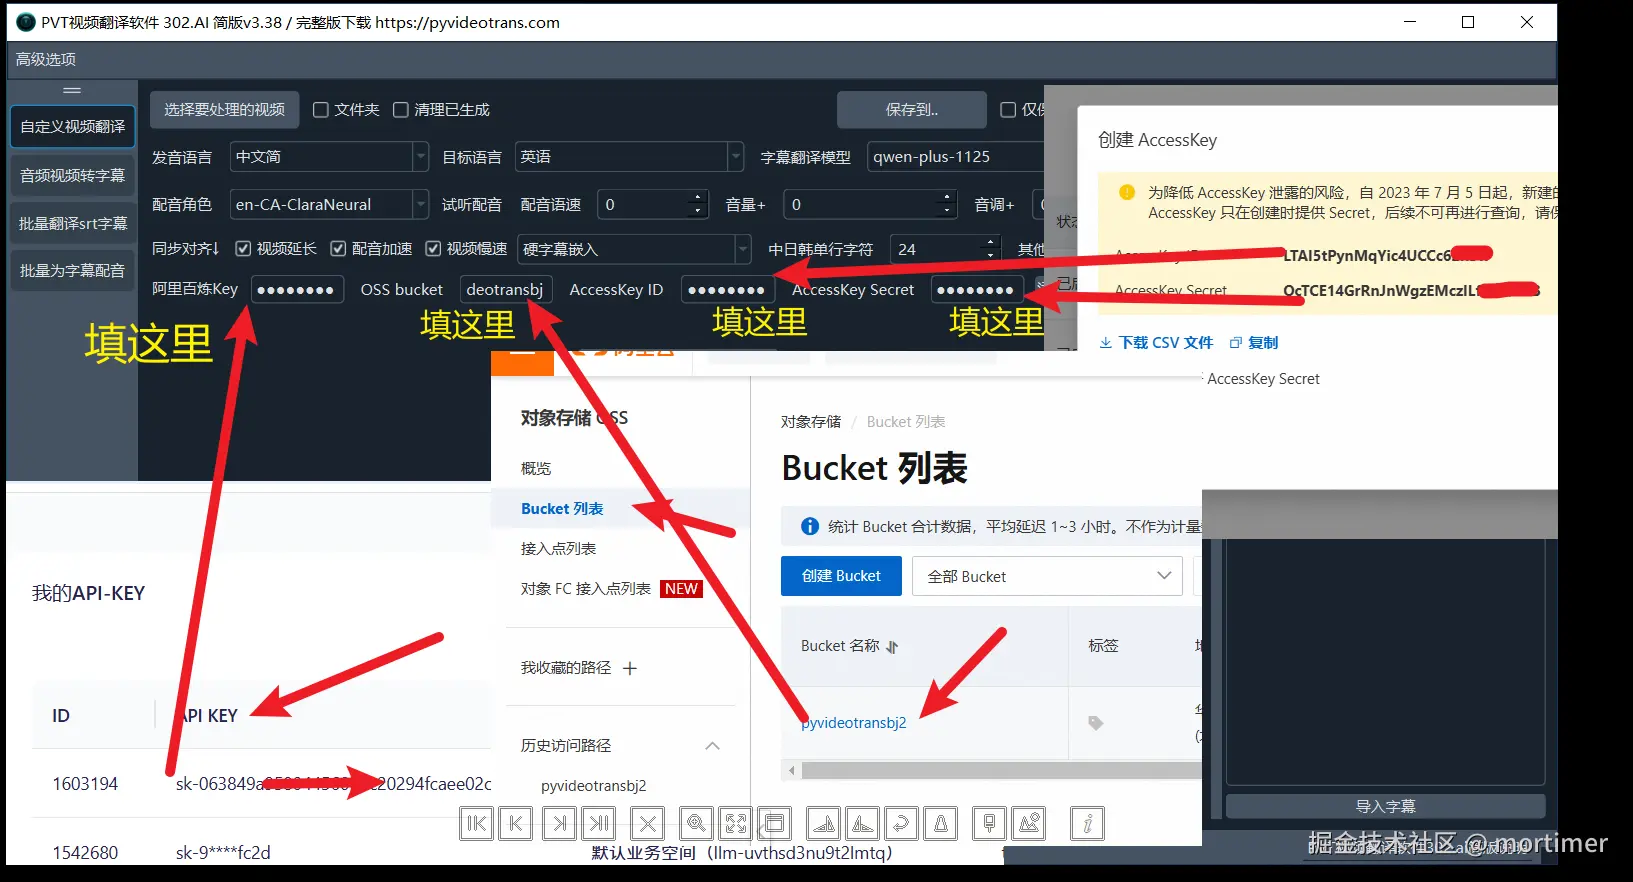Go to previous image in viewer toolbar
This screenshot has height=882, width=1633.
pos(515,824)
